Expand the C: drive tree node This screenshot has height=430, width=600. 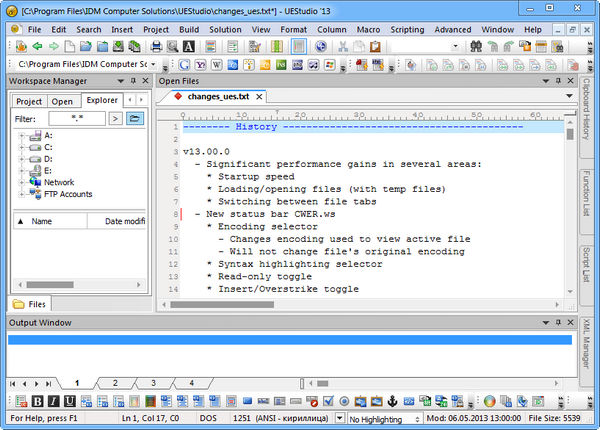(x=21, y=147)
